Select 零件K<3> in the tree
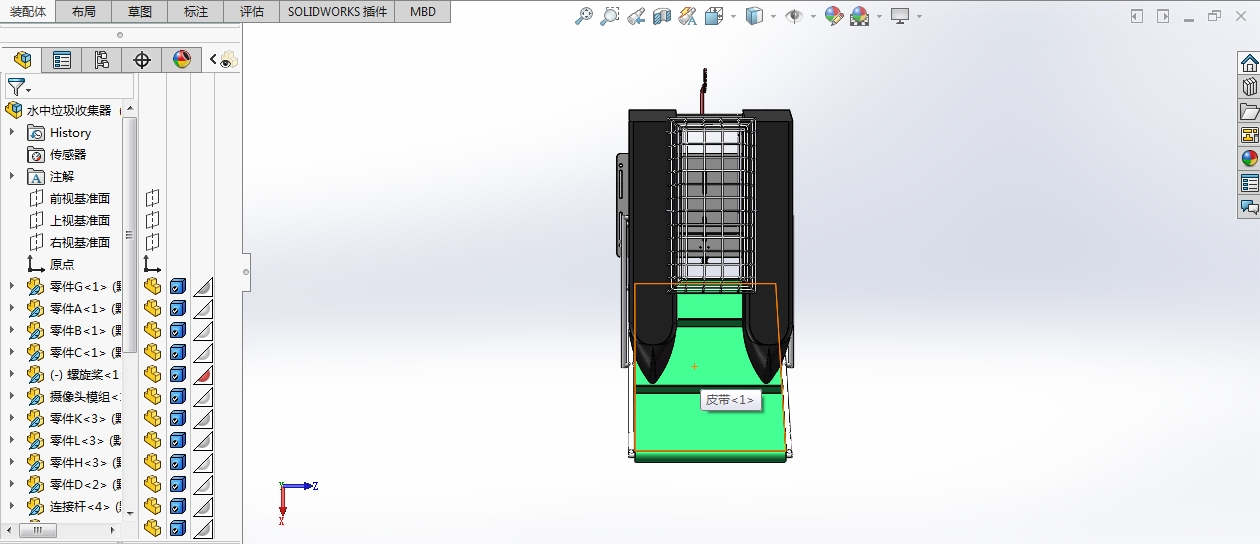Viewport: 1260px width, 544px height. (78, 418)
